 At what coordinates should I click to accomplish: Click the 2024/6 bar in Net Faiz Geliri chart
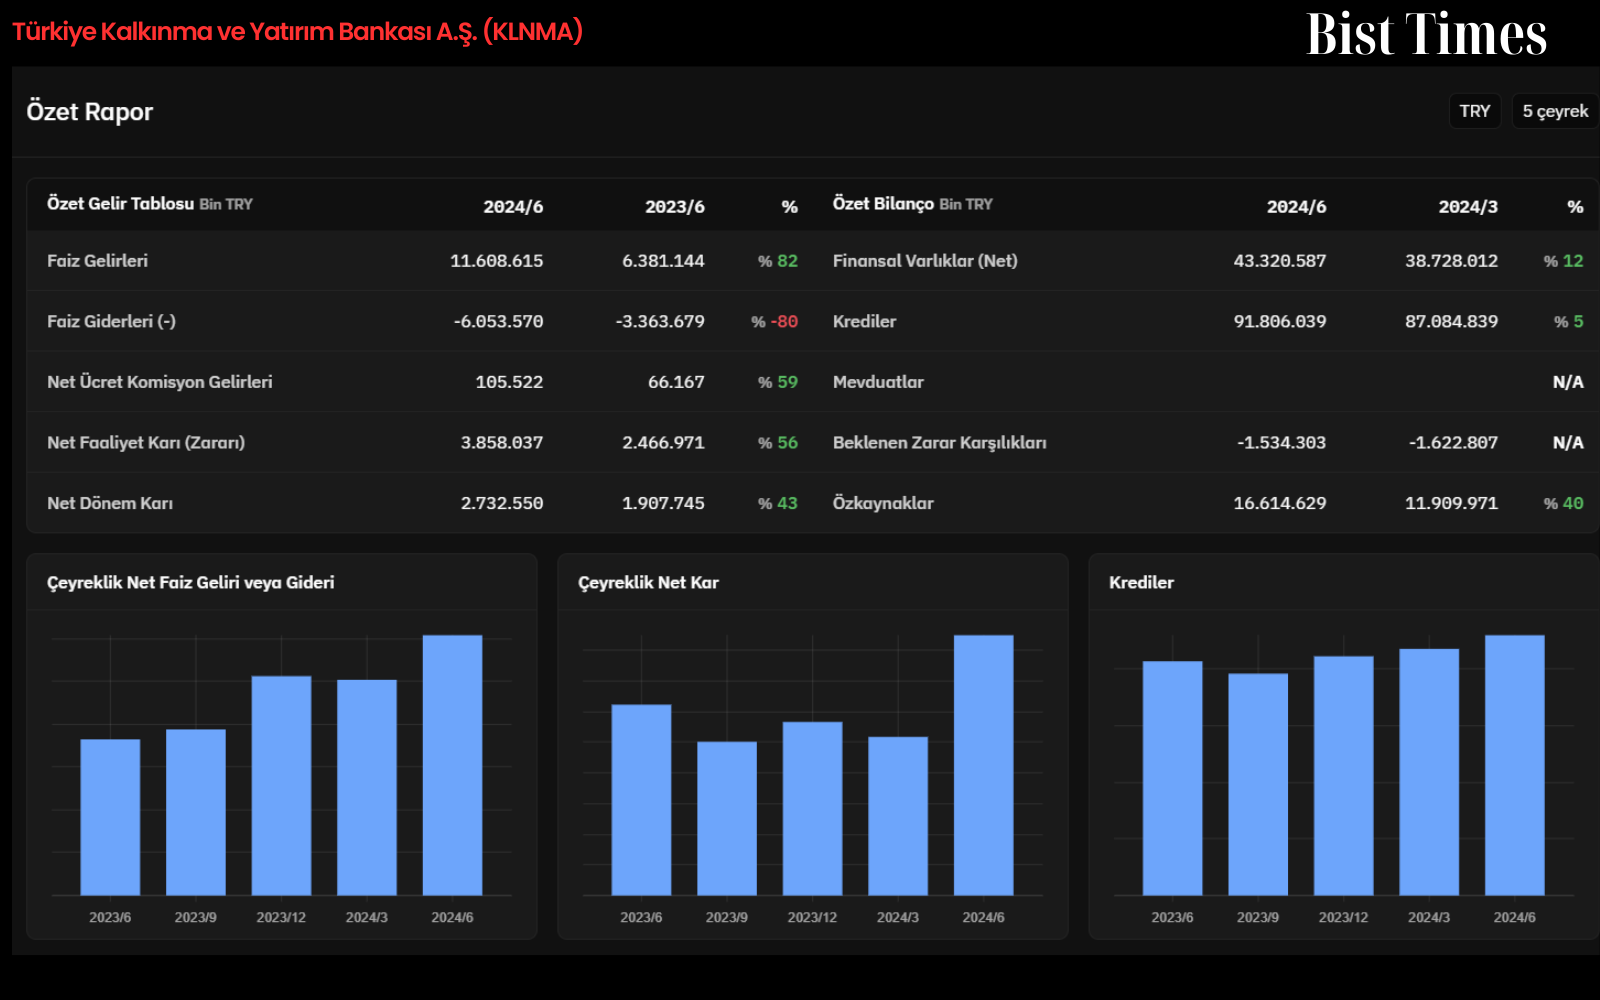(452, 765)
